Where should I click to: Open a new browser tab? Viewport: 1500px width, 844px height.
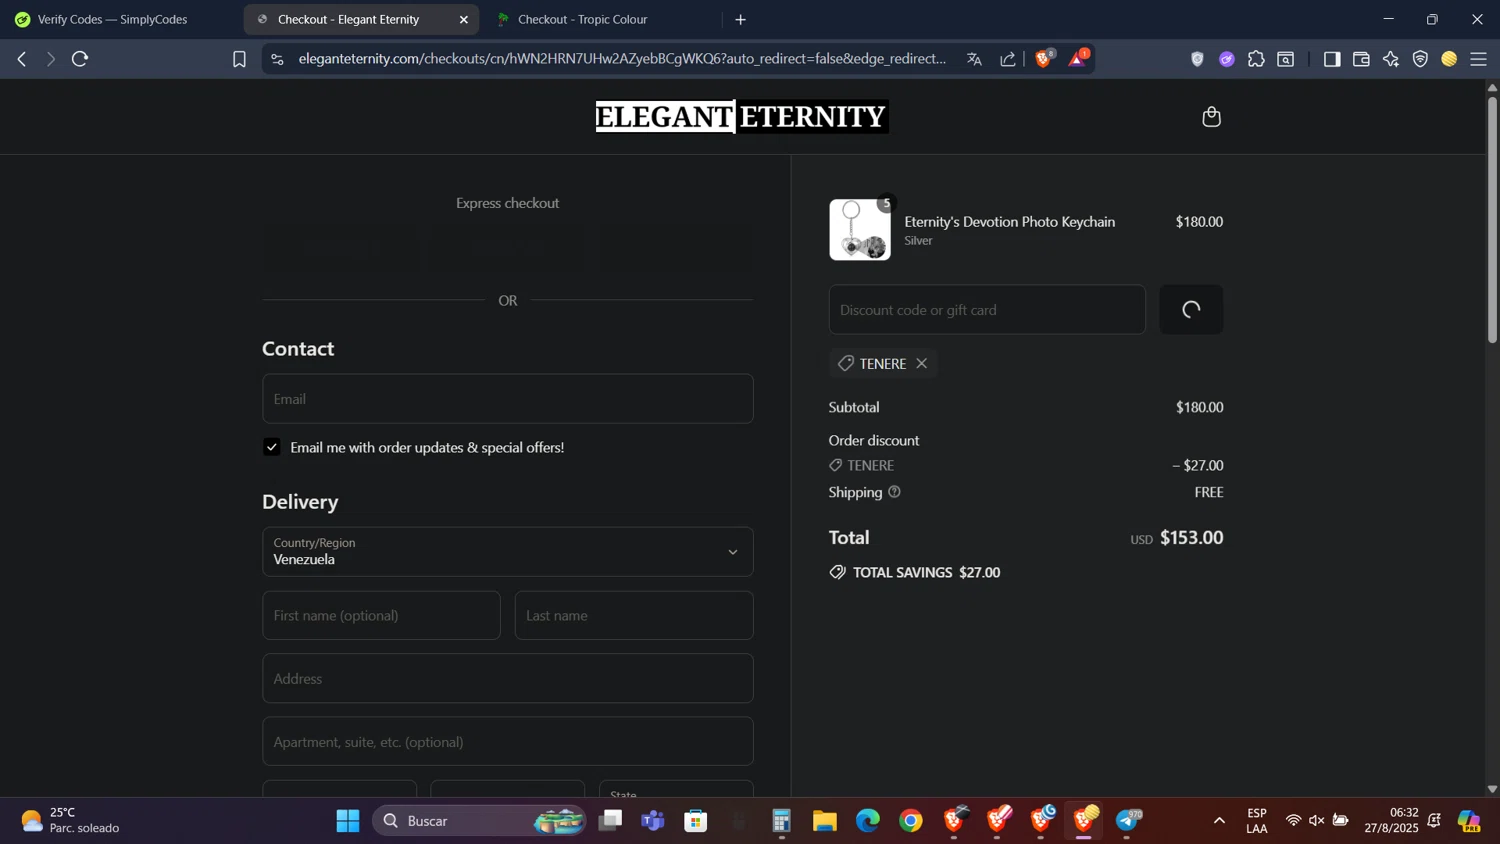[x=741, y=19]
